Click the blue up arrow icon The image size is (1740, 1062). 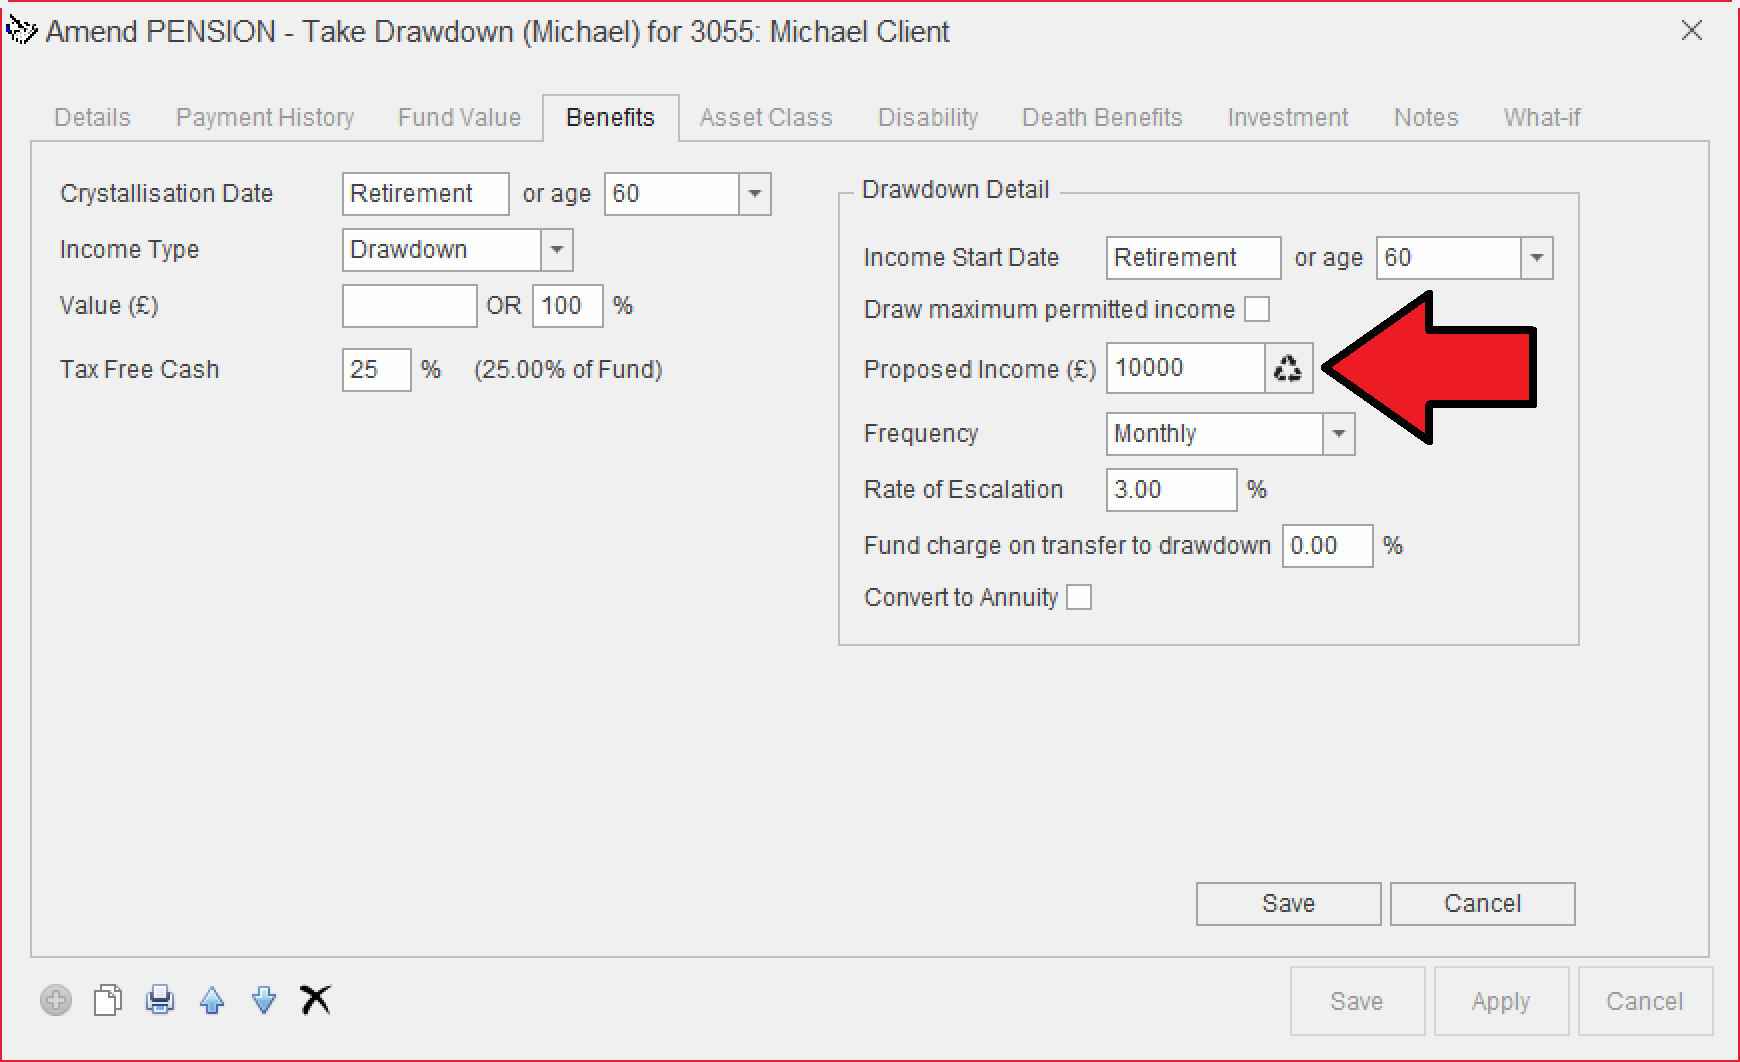[212, 1000]
